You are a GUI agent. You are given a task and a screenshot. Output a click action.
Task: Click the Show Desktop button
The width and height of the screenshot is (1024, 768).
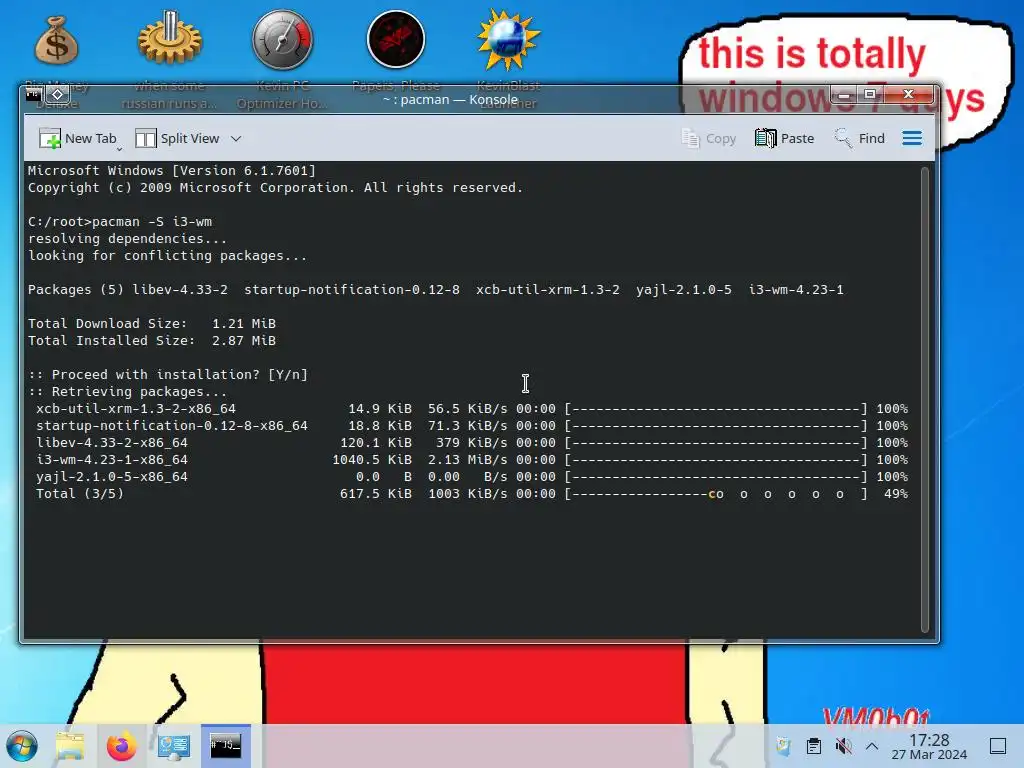pyautogui.click(x=998, y=746)
